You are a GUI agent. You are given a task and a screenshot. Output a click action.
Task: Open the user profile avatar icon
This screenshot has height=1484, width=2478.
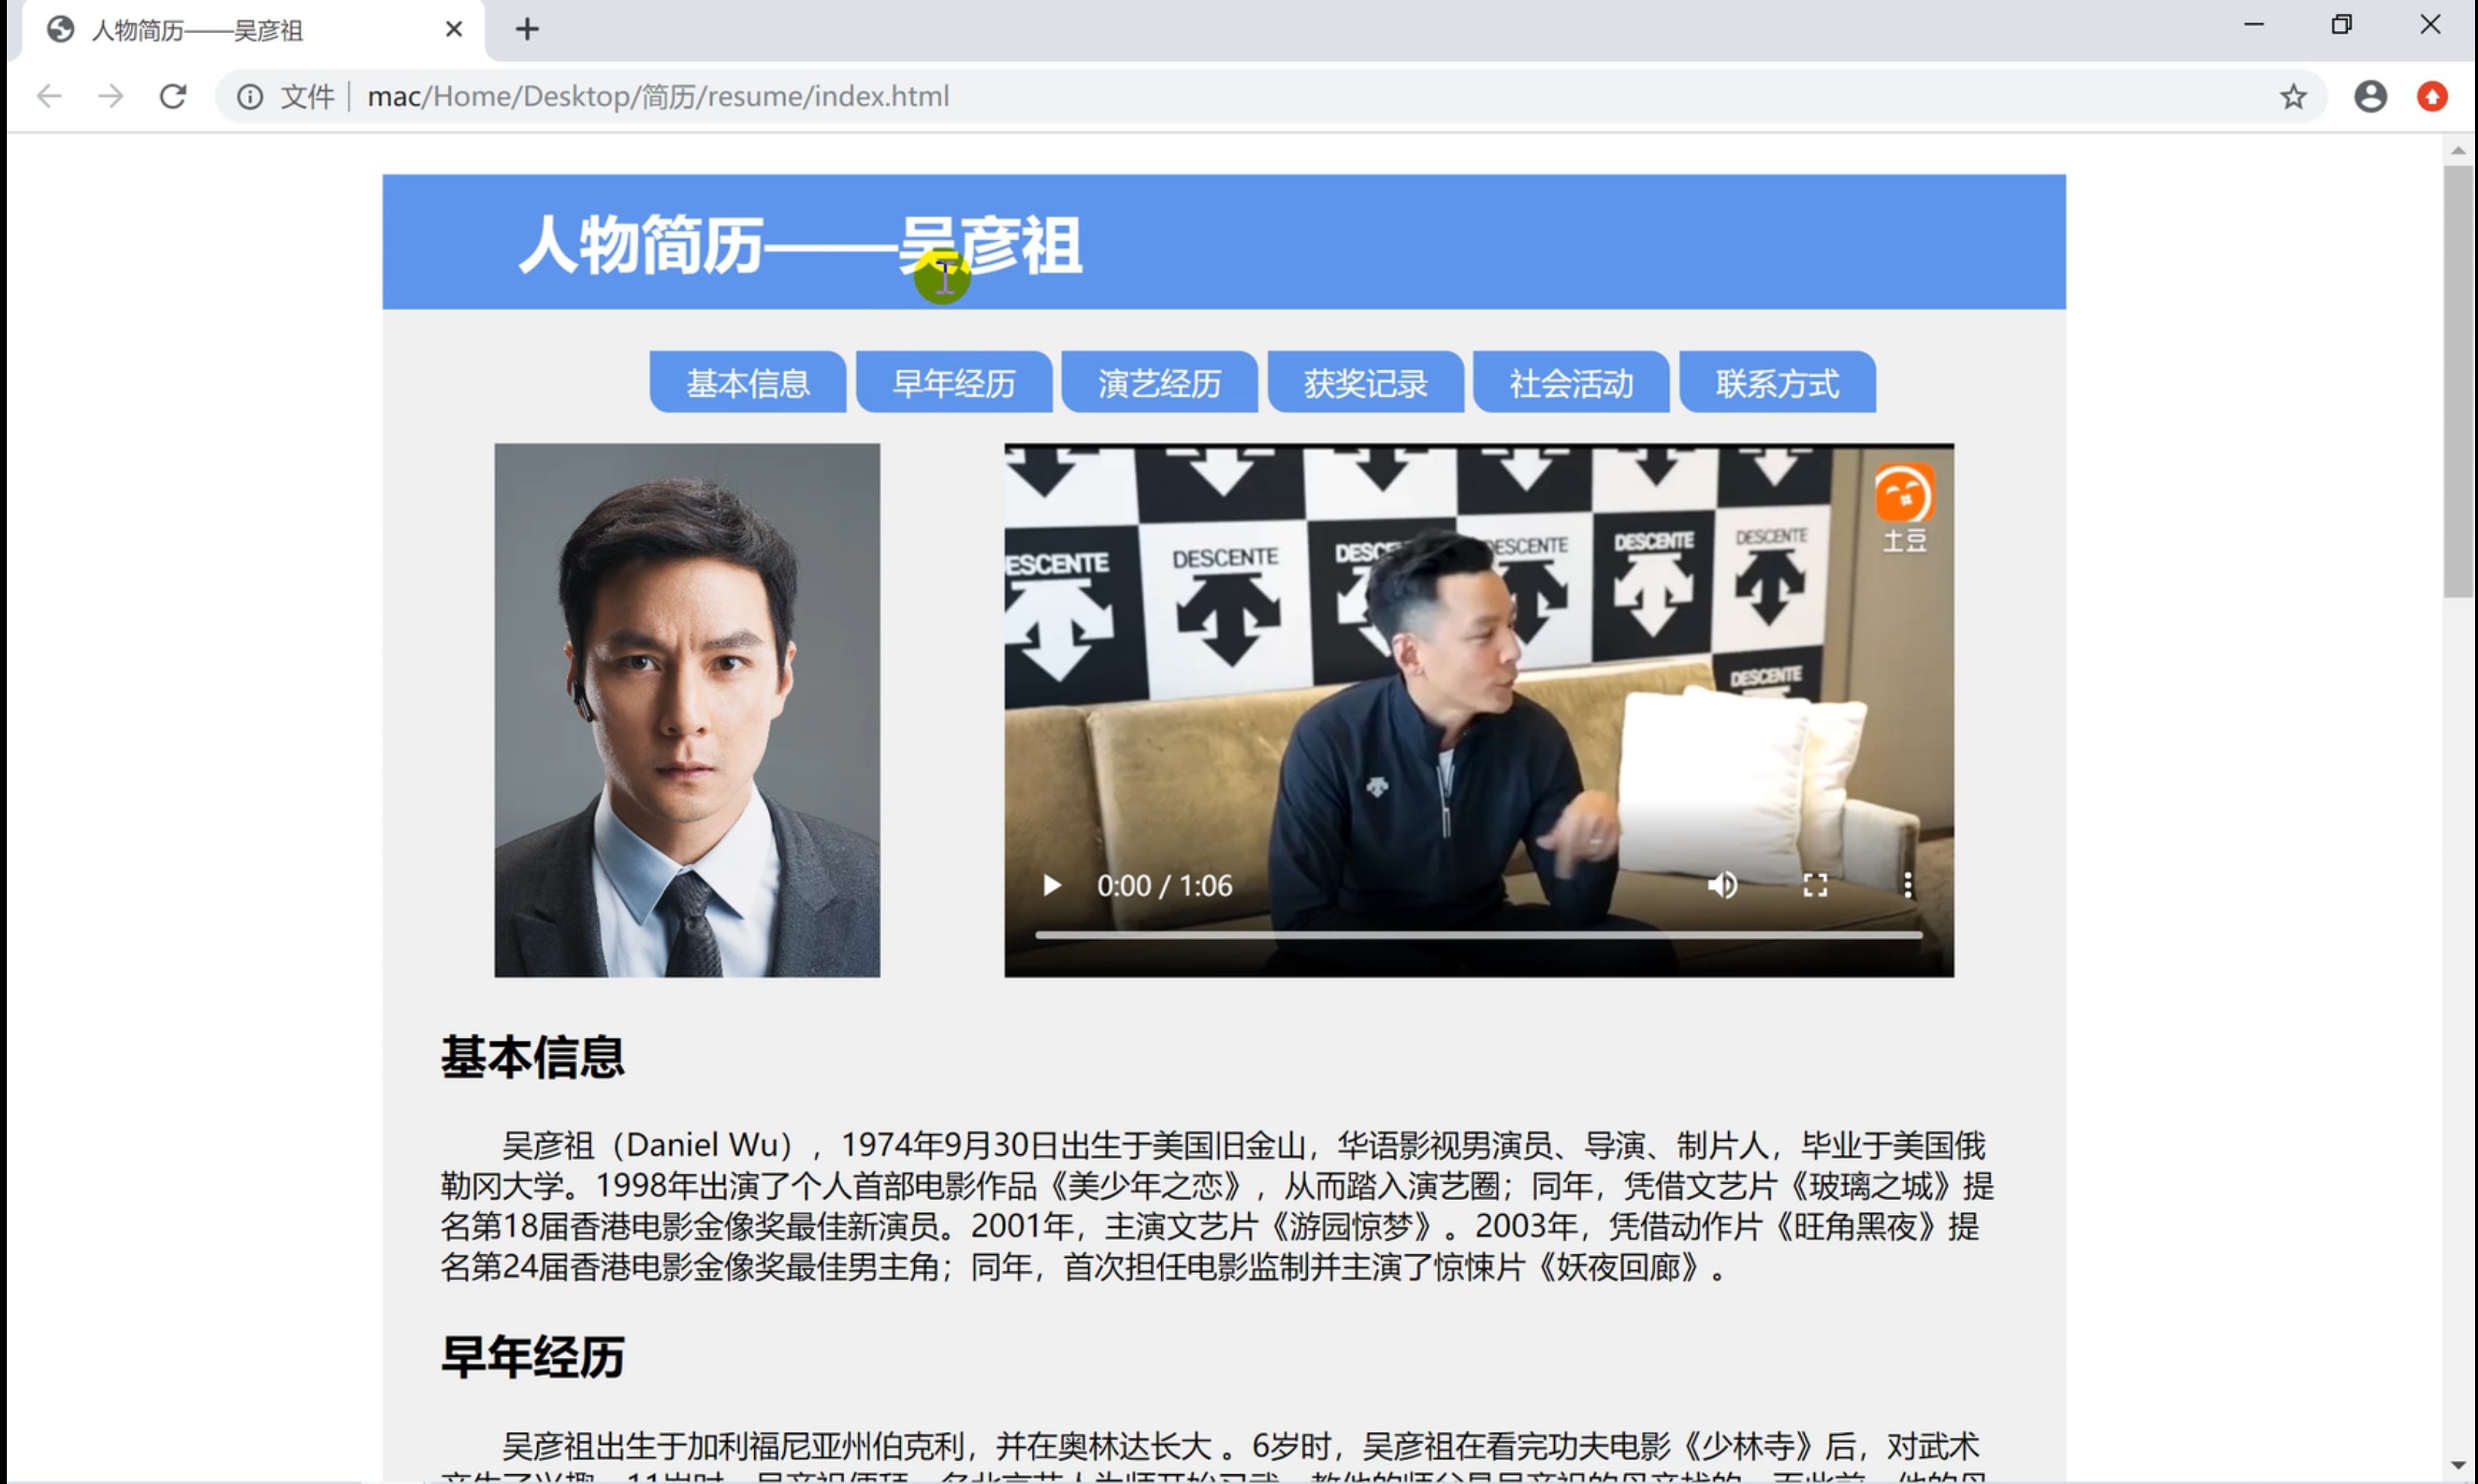coord(2370,96)
